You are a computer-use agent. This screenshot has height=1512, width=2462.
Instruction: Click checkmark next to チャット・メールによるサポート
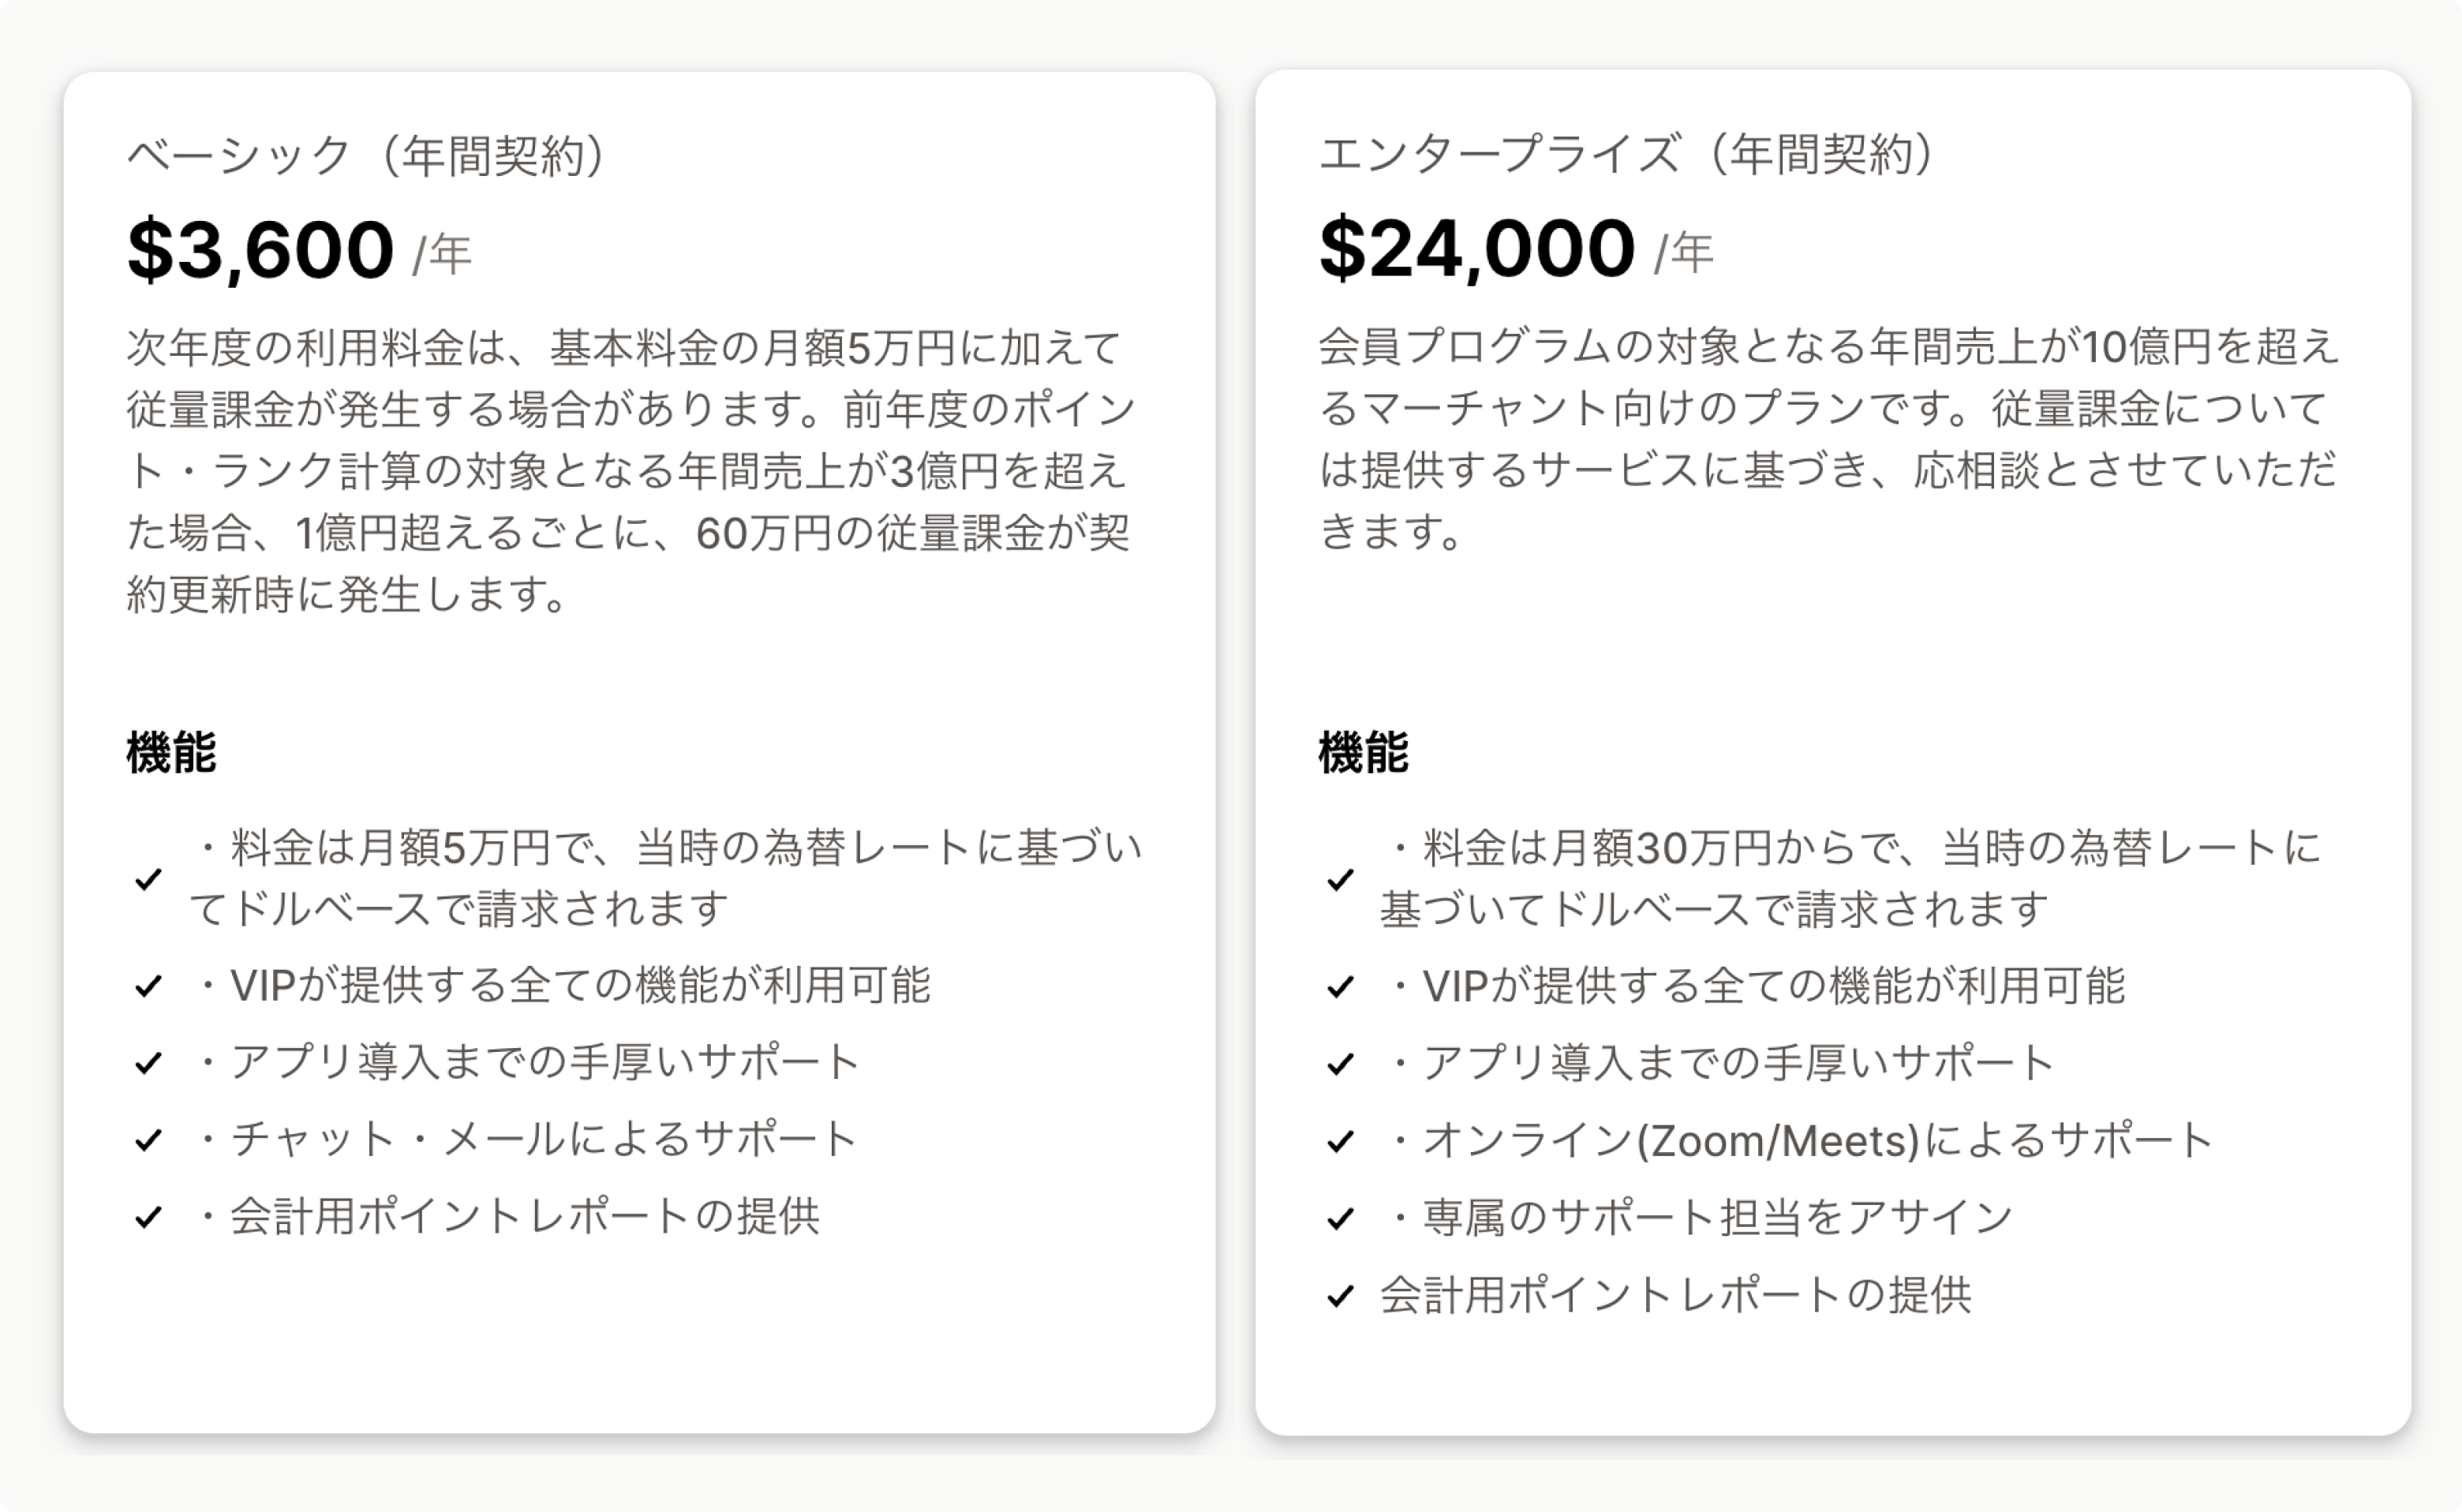(x=148, y=1140)
